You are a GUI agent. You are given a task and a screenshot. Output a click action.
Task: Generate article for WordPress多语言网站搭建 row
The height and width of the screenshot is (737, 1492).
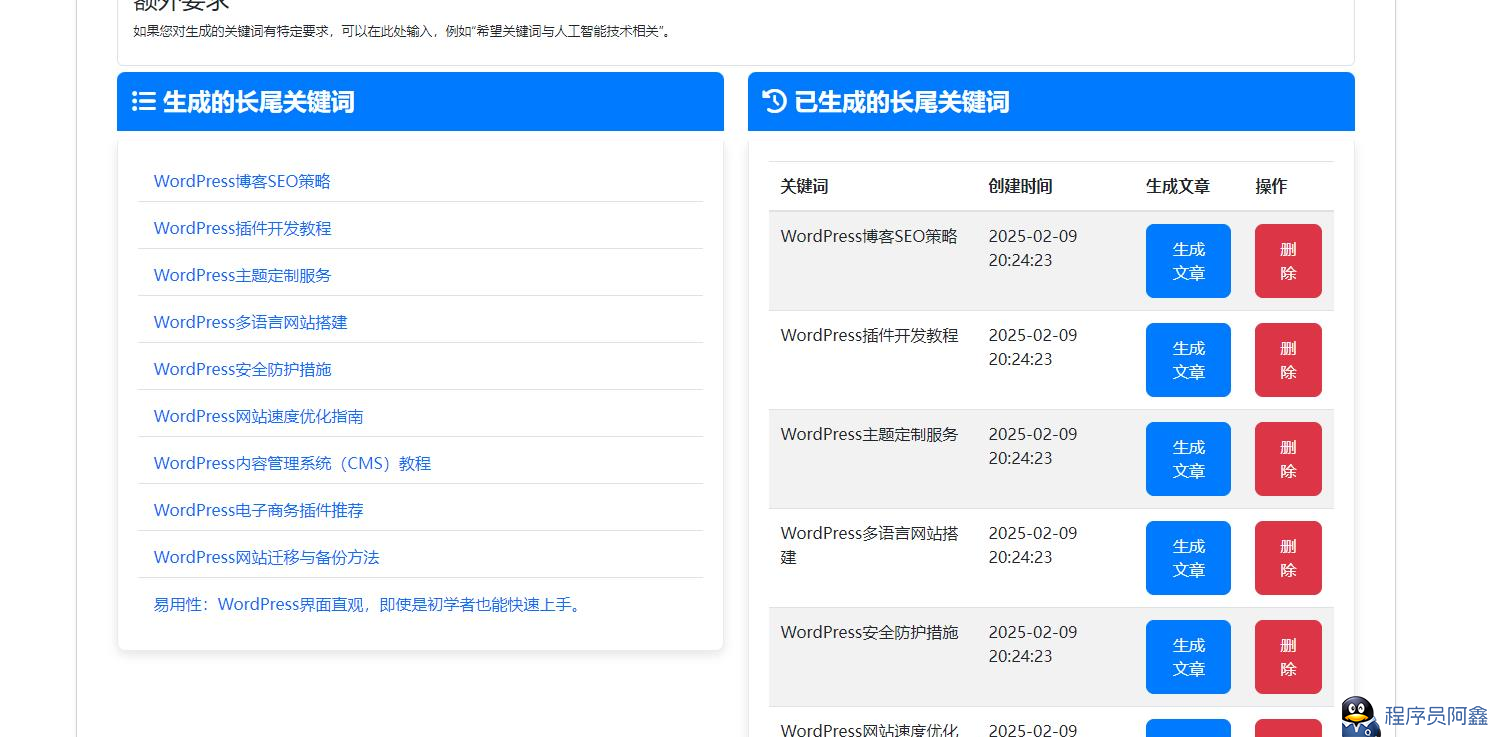(1188, 558)
